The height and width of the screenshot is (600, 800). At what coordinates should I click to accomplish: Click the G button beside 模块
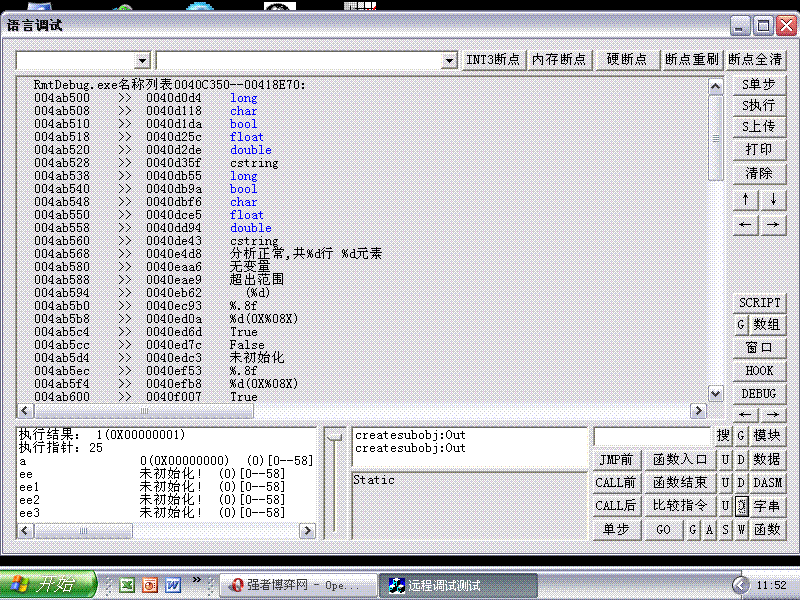[x=741, y=436]
